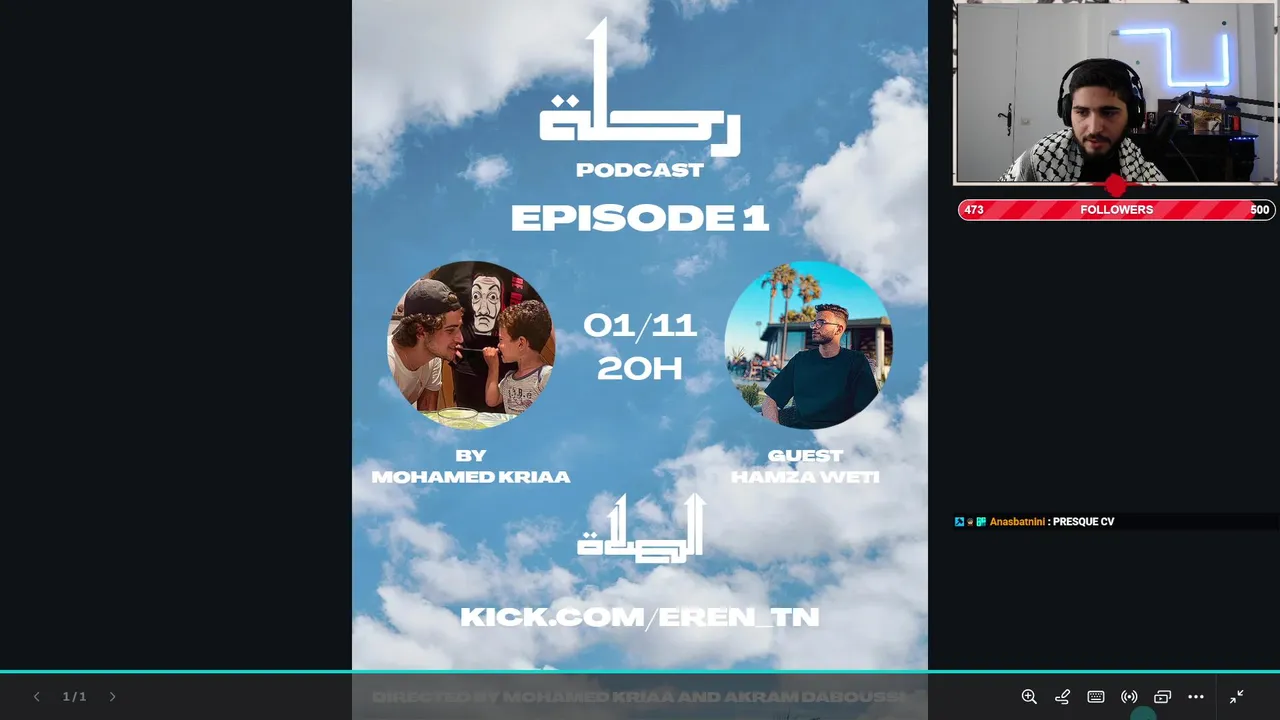This screenshot has width=1280, height=720.
Task: Click the teal presentation progress bar
Action: 640,671
